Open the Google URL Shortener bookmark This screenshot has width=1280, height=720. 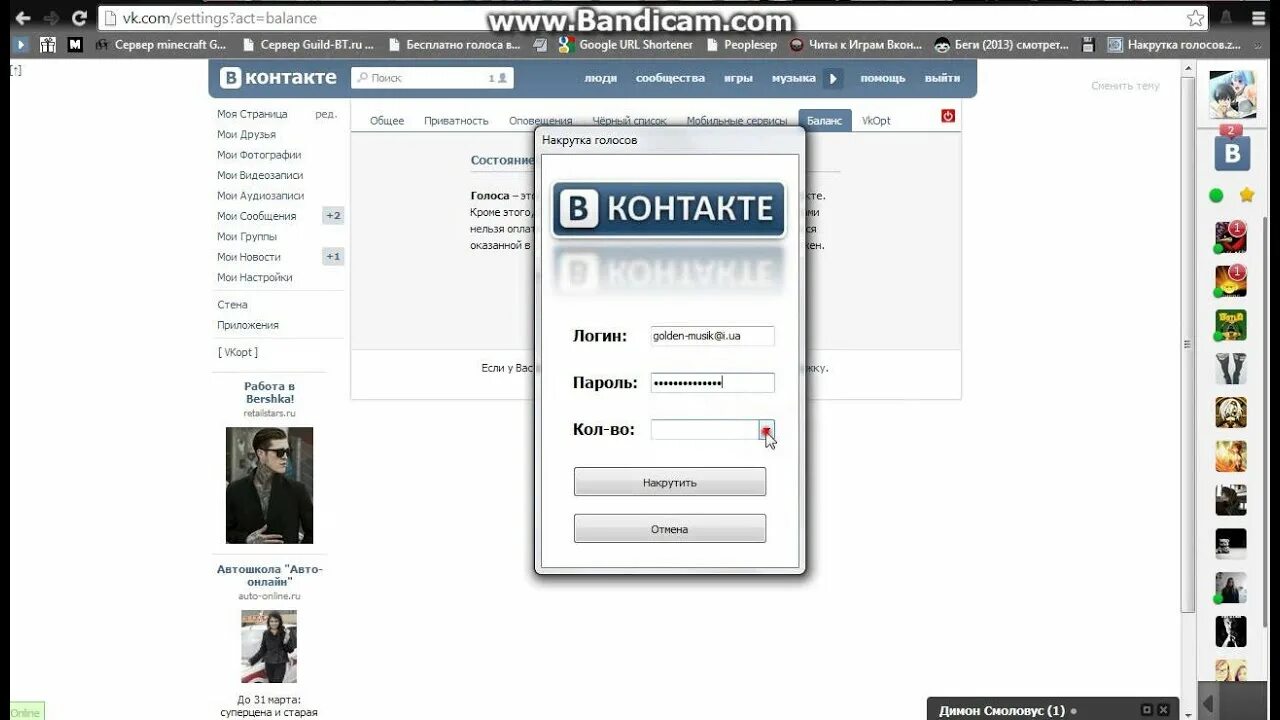pyautogui.click(x=626, y=44)
